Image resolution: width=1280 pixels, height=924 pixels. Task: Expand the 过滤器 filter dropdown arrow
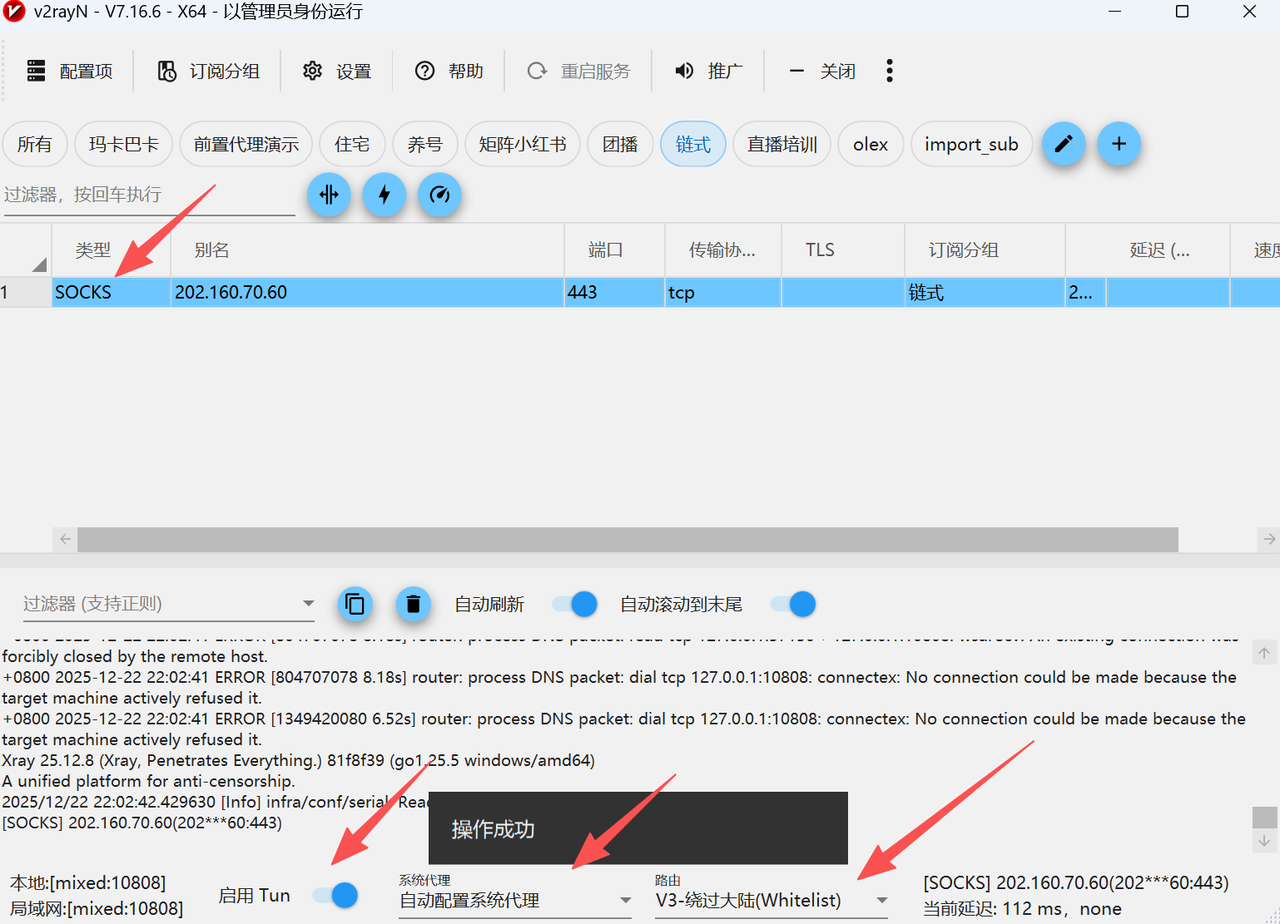308,604
